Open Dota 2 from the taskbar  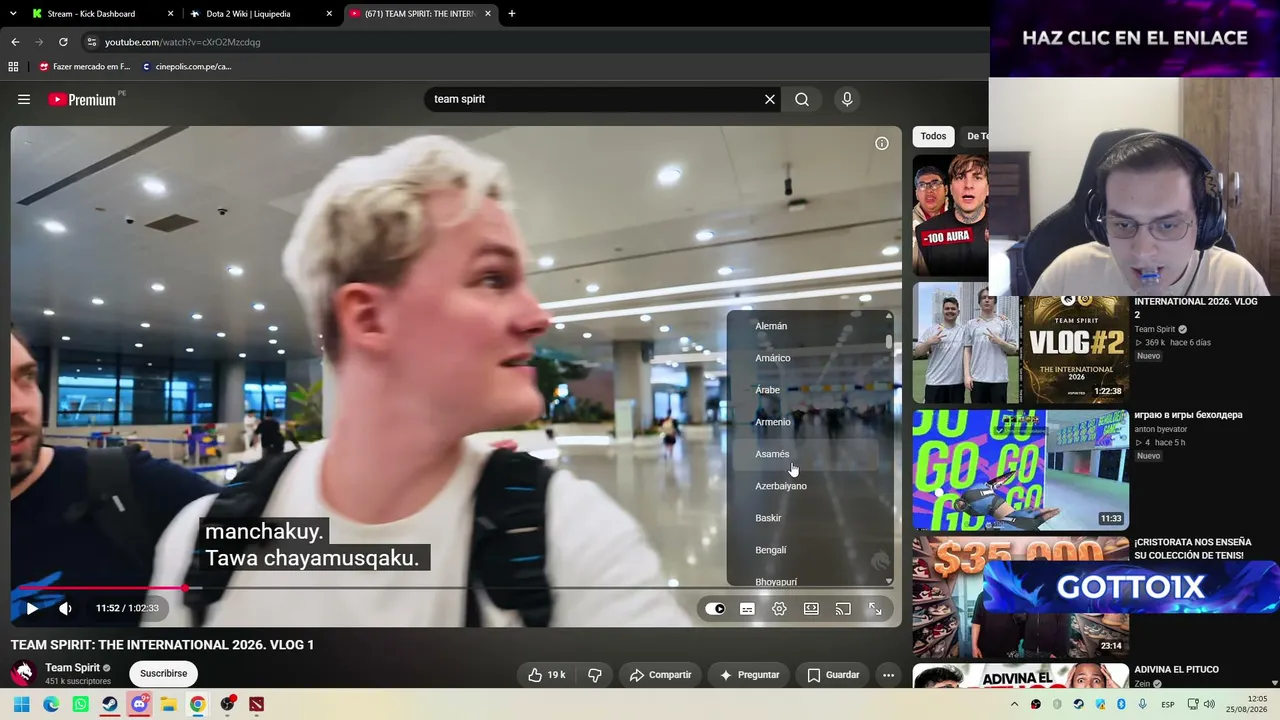pyautogui.click(x=257, y=704)
